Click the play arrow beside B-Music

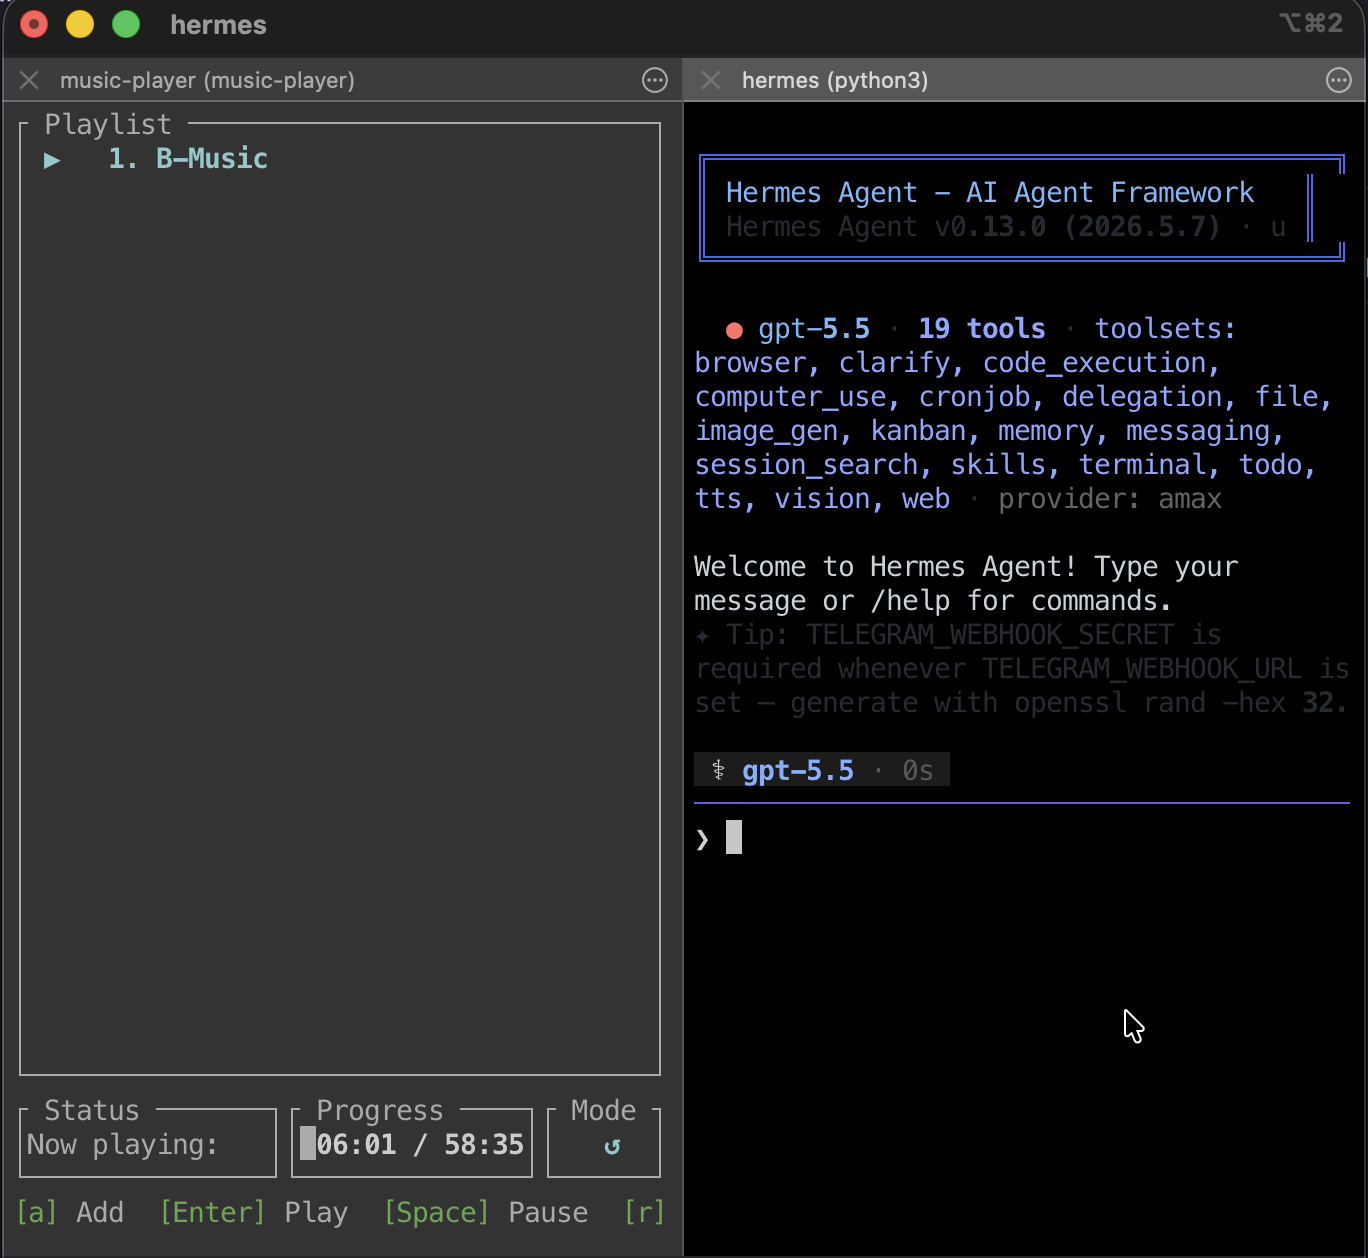pos(52,160)
